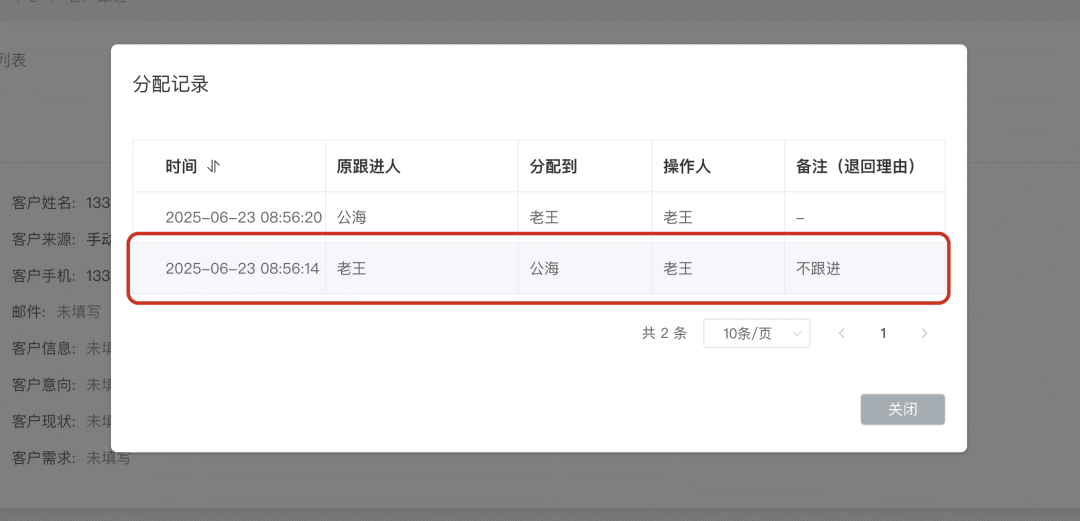Screen dimensions: 1080x521
Task: Go to the previous page arrow
Action: [842, 334]
